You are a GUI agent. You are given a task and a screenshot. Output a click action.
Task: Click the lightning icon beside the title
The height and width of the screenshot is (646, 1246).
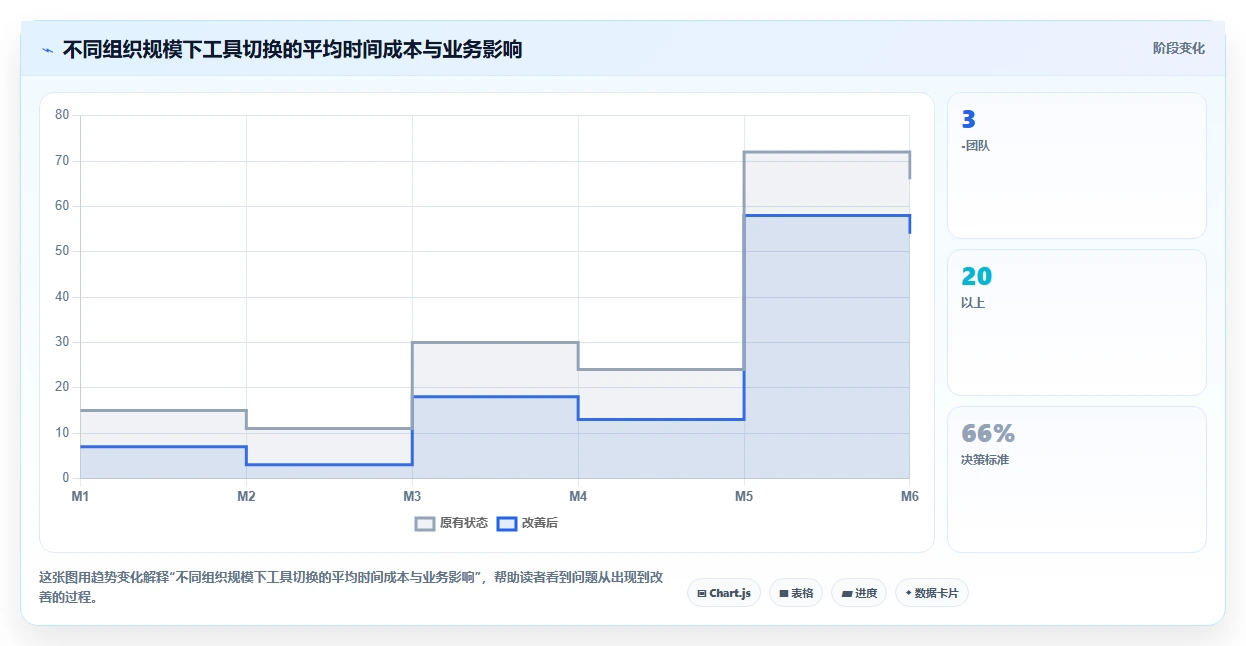tap(48, 49)
